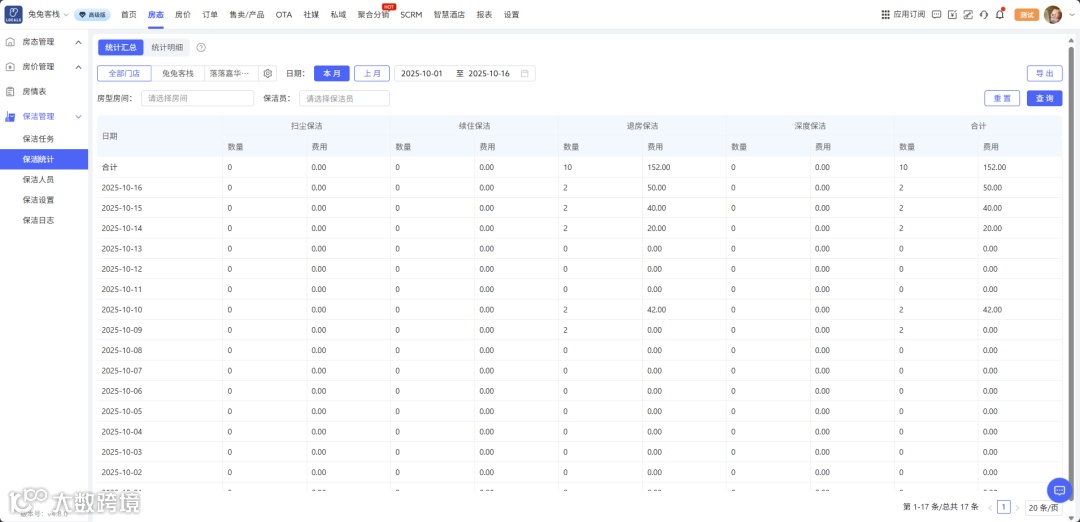Select 落落嘉华 store filter
1080x522 pixels.
point(231,73)
